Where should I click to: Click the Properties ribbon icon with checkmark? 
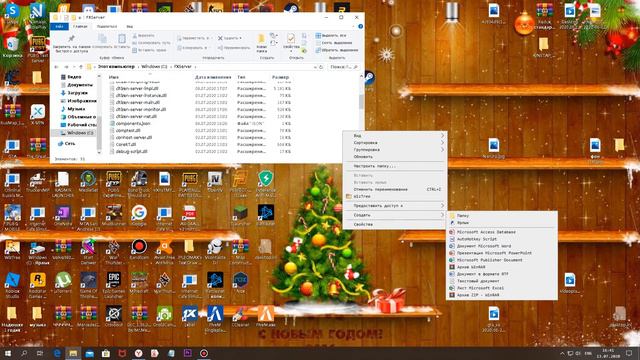(x=291, y=39)
